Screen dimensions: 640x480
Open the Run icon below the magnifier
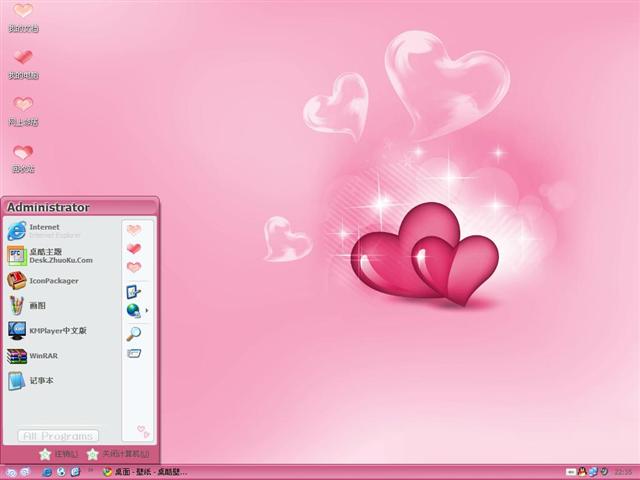click(134, 353)
